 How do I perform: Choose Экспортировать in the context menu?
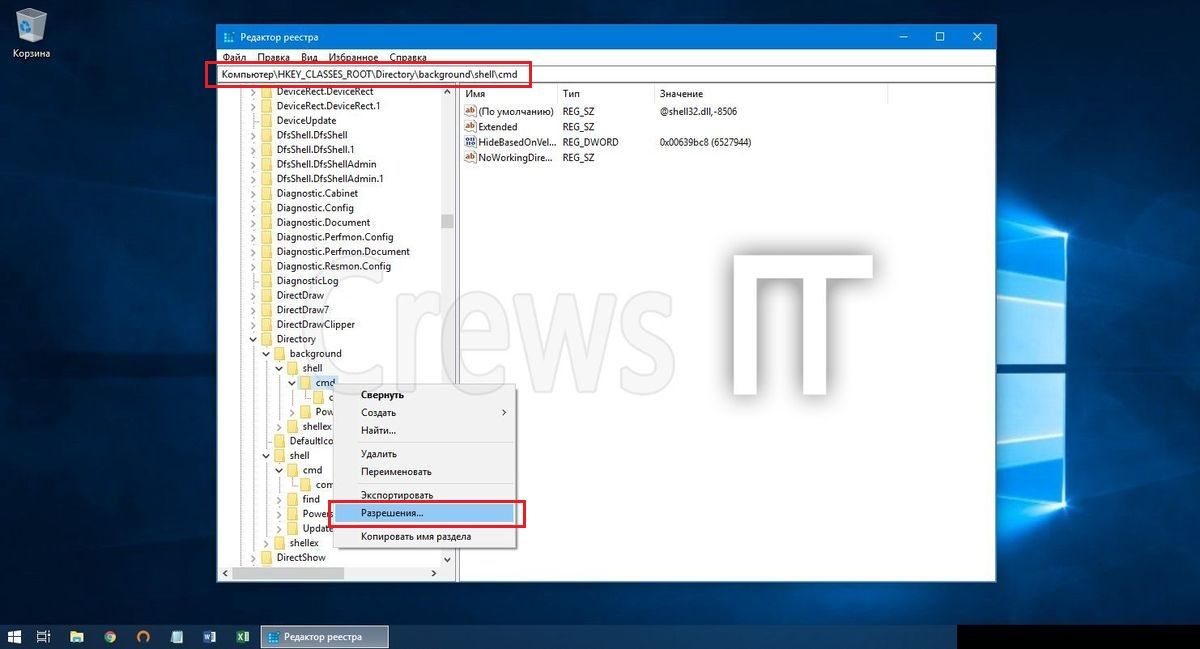click(x=424, y=495)
